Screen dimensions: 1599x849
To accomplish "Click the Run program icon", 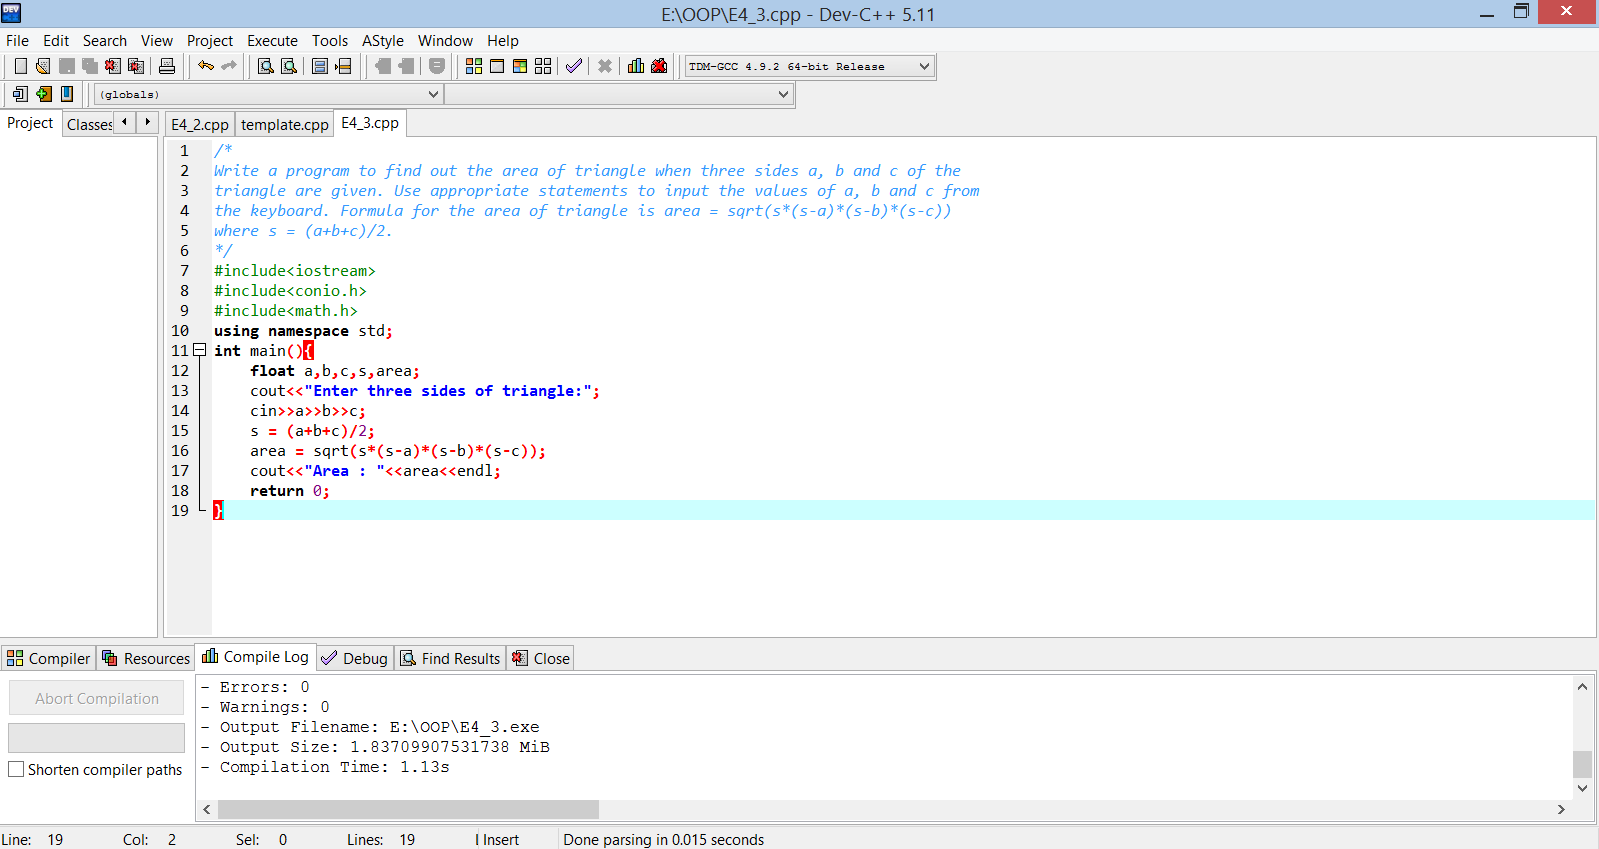I will [497, 66].
